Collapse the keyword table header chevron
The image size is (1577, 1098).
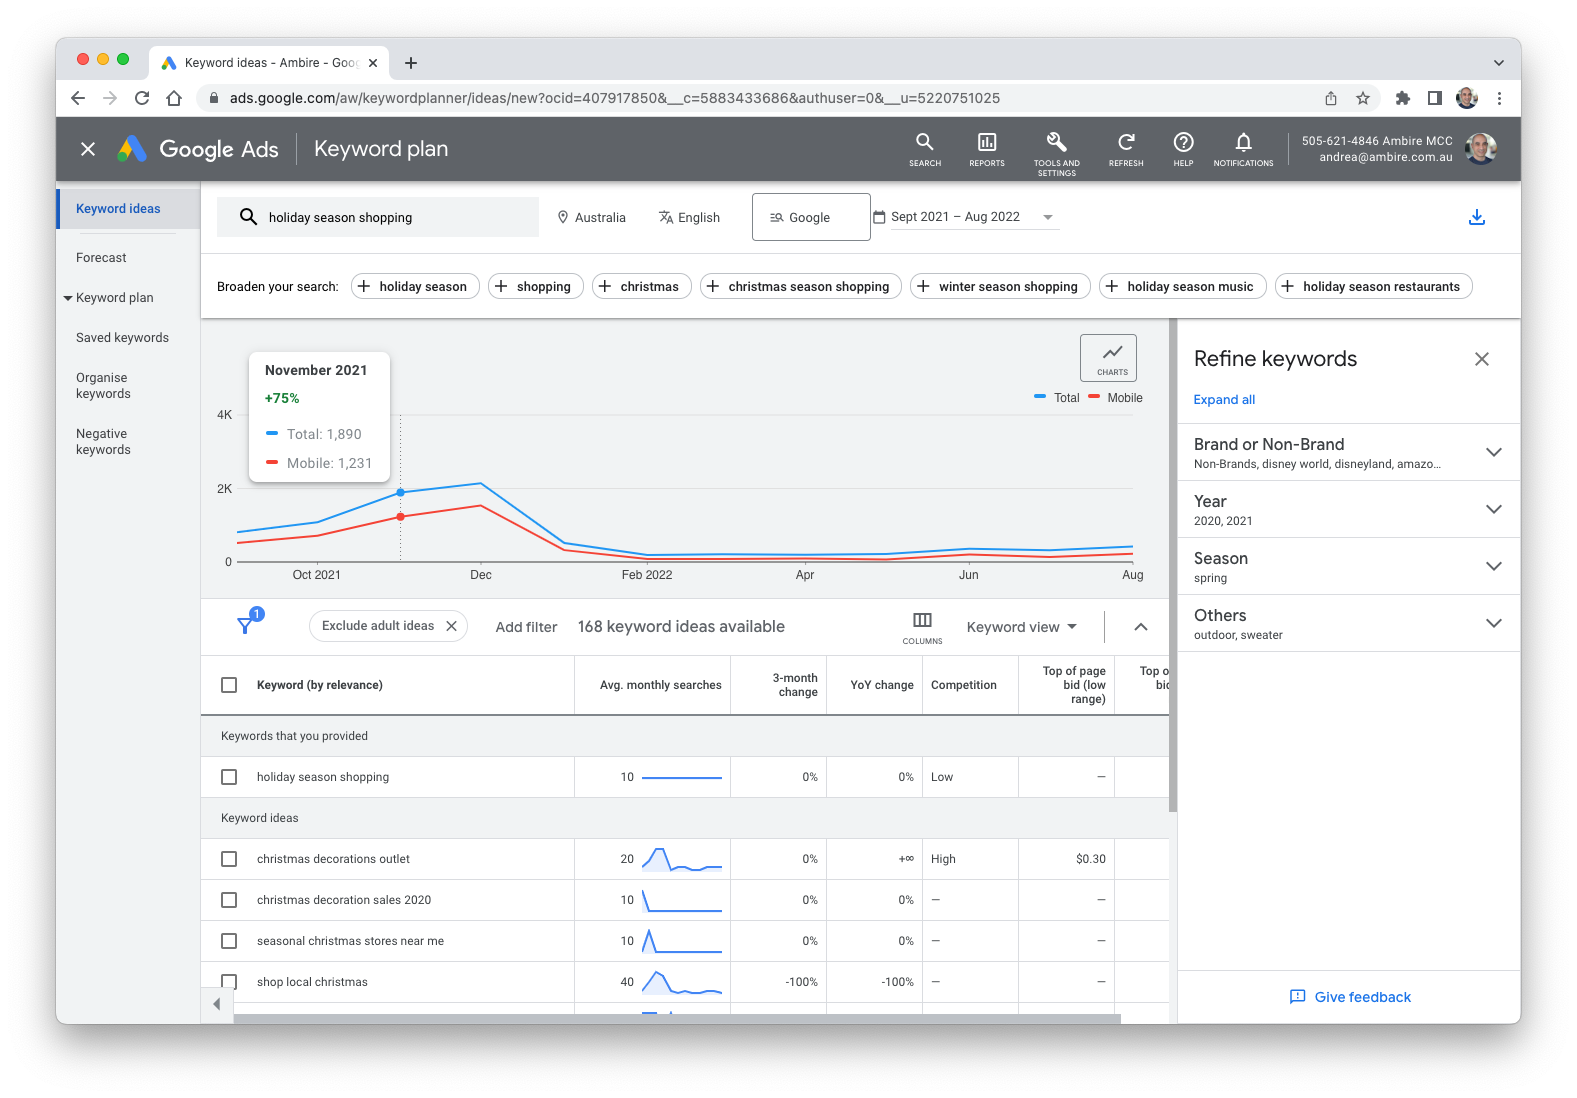click(x=1141, y=627)
